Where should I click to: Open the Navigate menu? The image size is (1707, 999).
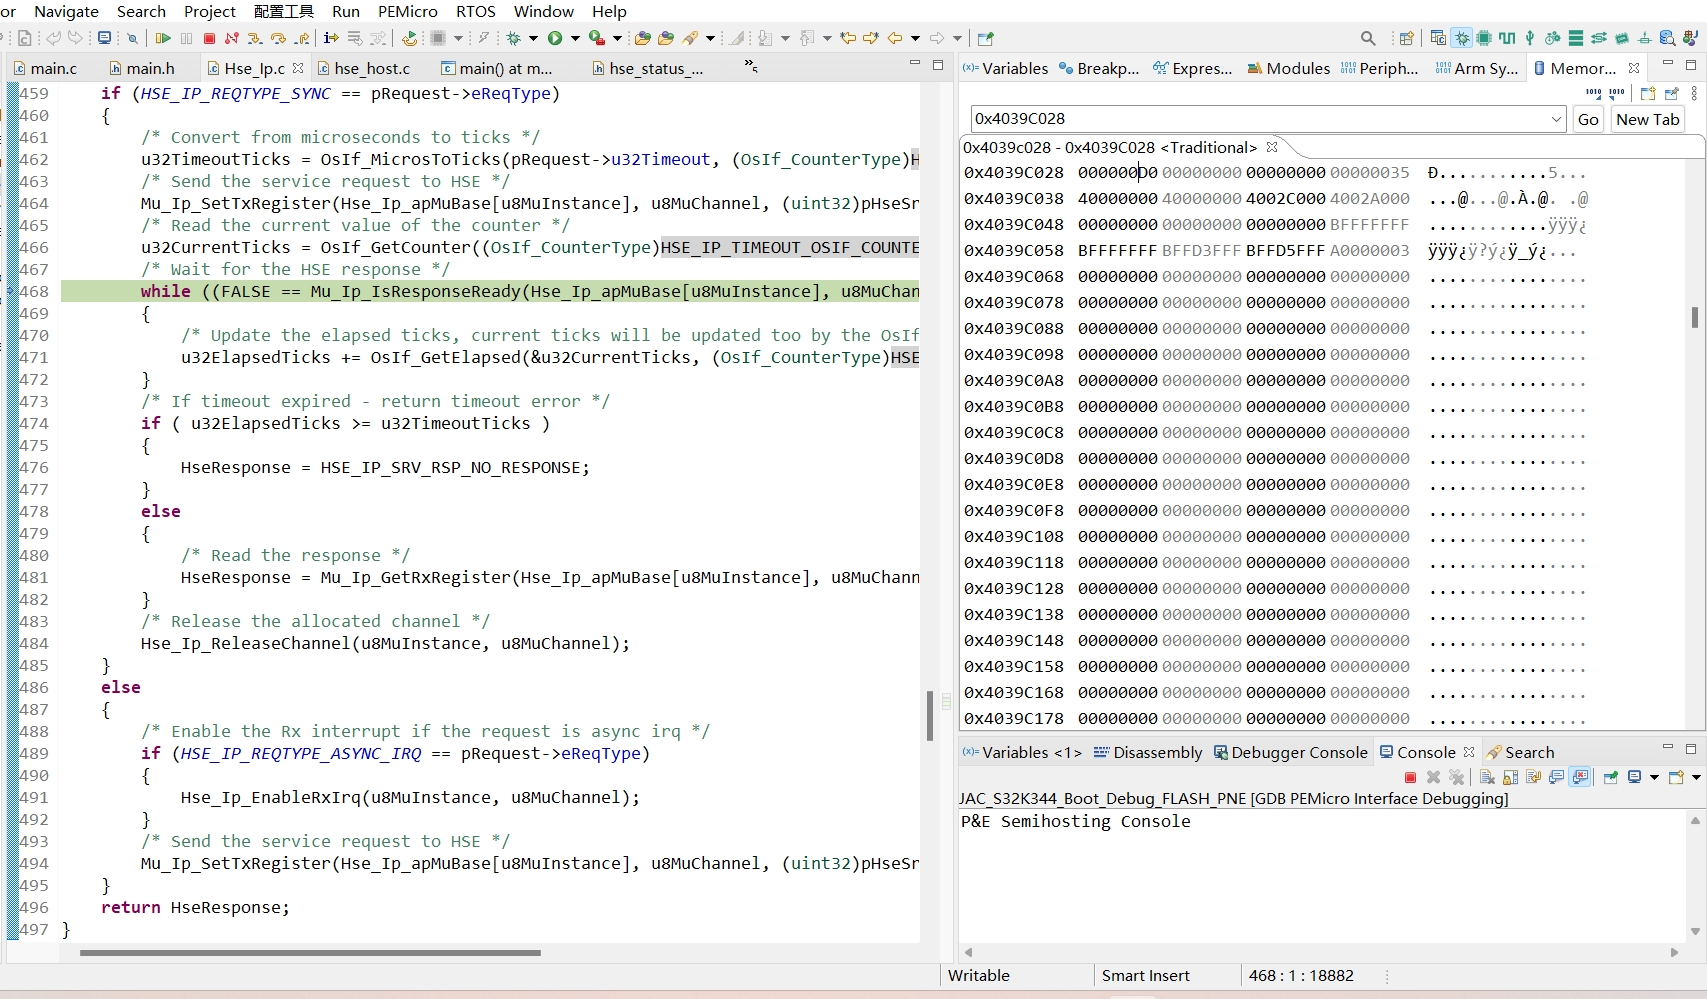coord(66,11)
